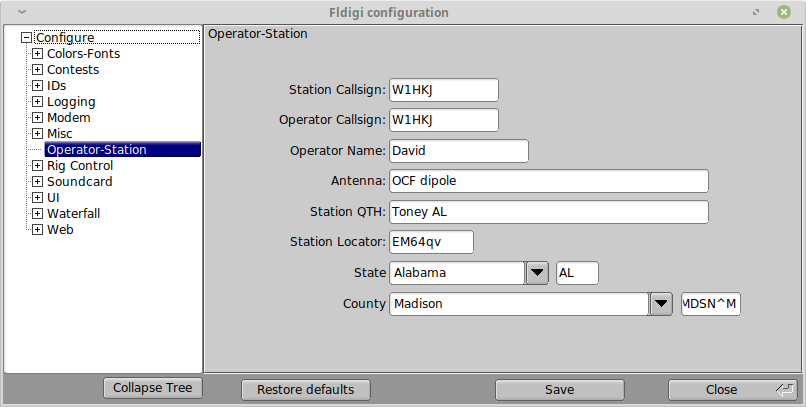Image resolution: width=806 pixels, height=407 pixels.
Task: Collapse the Configure root node
Action: pos(26,38)
